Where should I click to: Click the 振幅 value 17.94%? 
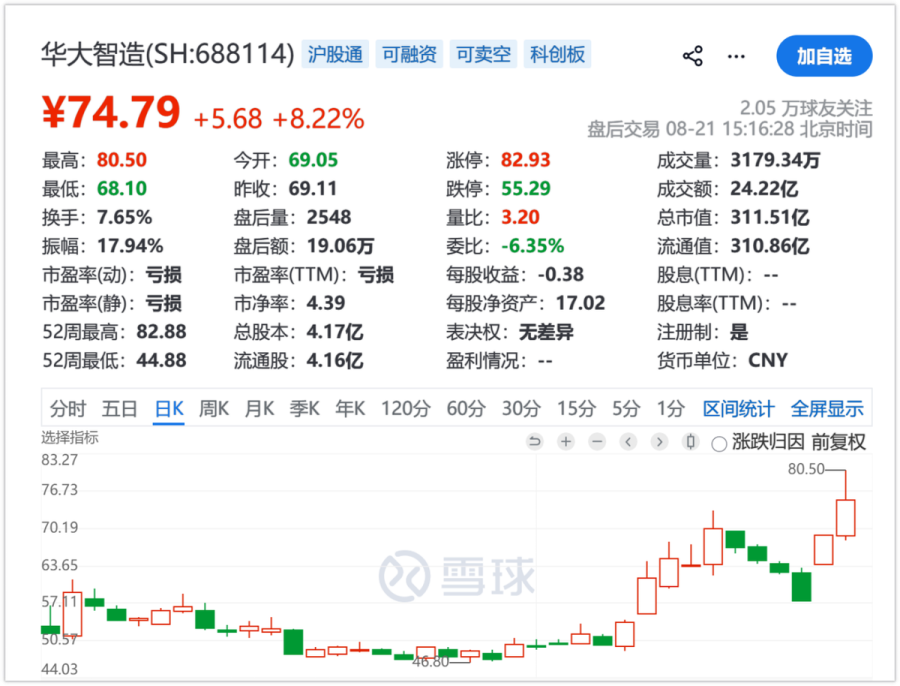[x=130, y=246]
